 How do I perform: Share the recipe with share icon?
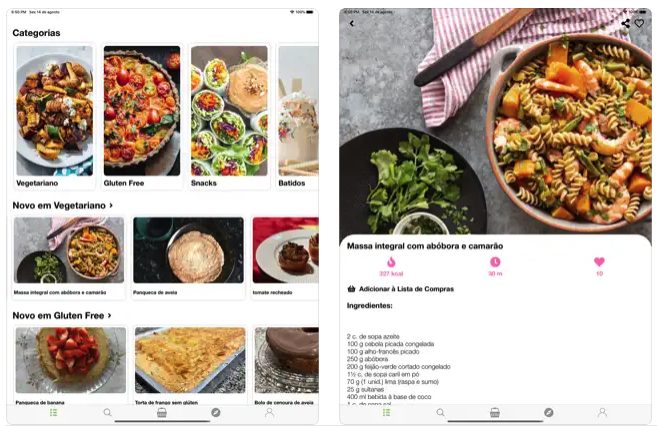point(626,23)
